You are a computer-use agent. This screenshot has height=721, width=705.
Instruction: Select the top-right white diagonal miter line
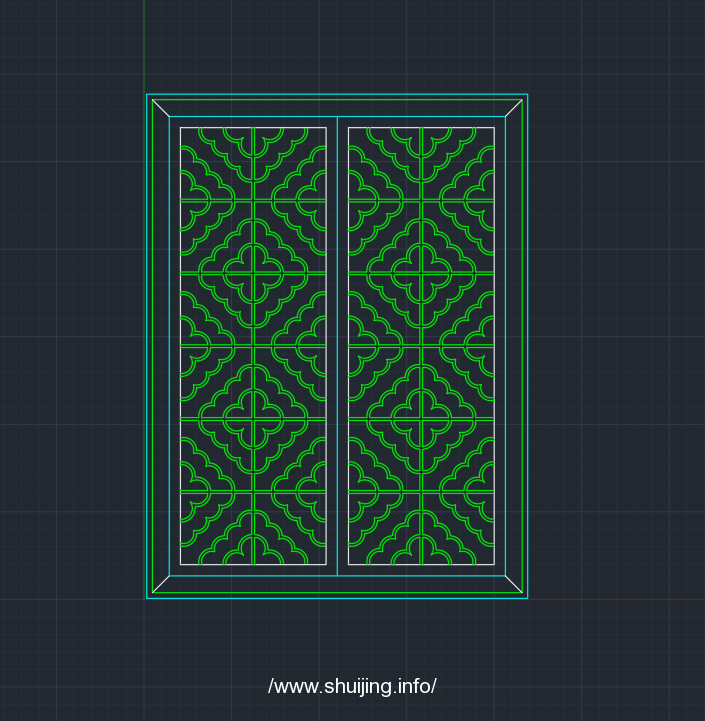pos(514,108)
